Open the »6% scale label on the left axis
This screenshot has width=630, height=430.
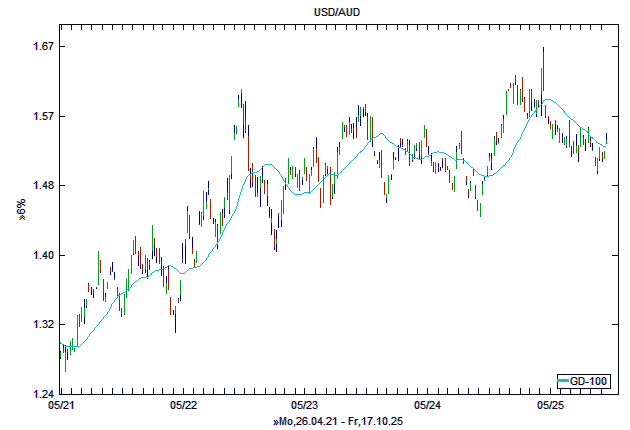(x=21, y=208)
